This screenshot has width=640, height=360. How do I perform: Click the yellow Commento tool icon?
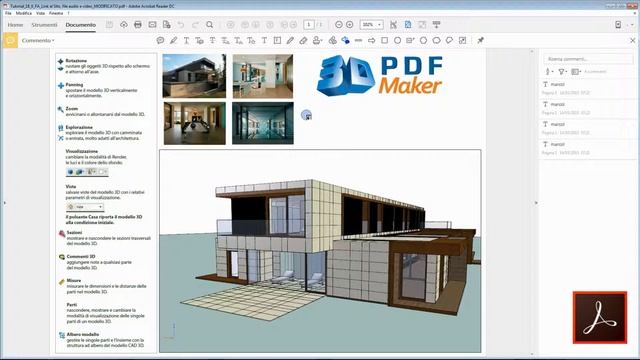tap(10, 40)
